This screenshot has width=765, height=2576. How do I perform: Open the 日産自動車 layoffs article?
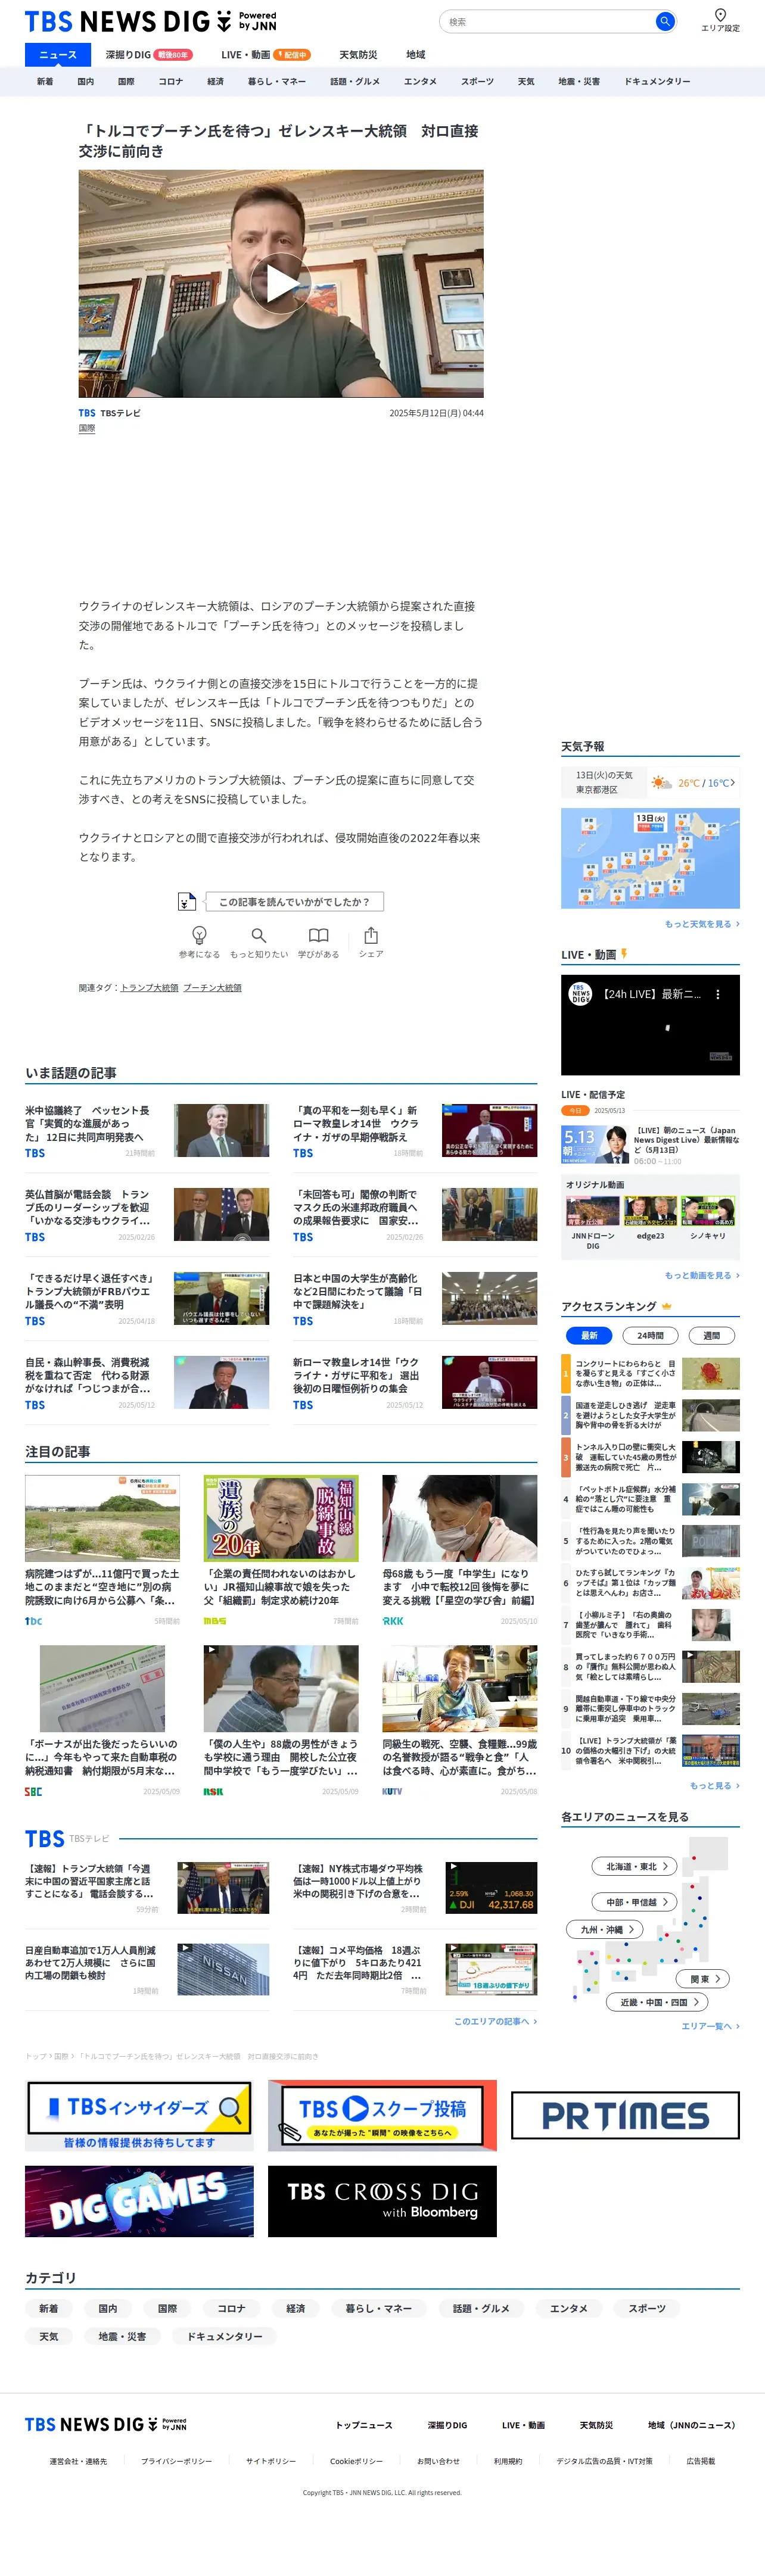pyautogui.click(x=147, y=1969)
